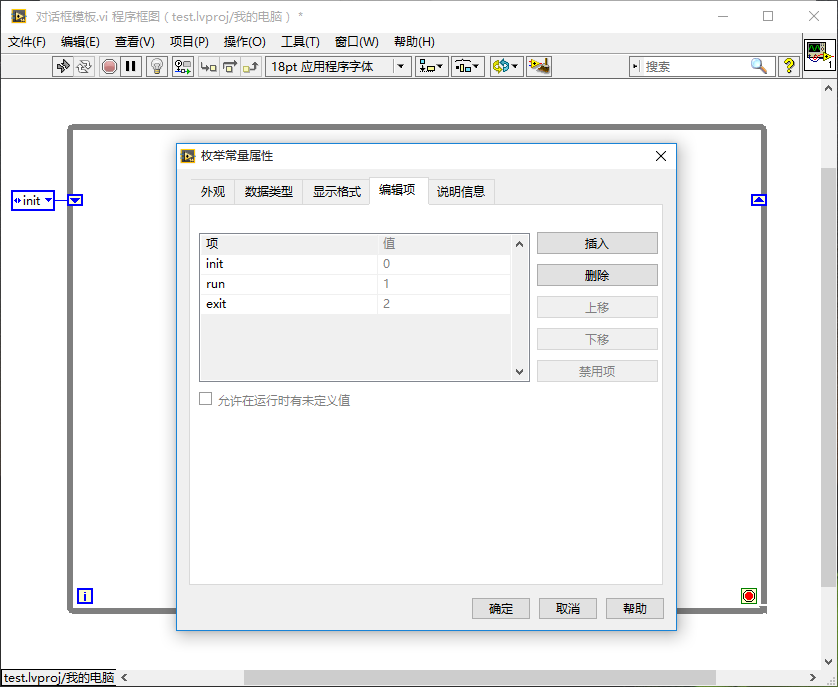
Task: Open the context help question mark
Action: (789, 66)
